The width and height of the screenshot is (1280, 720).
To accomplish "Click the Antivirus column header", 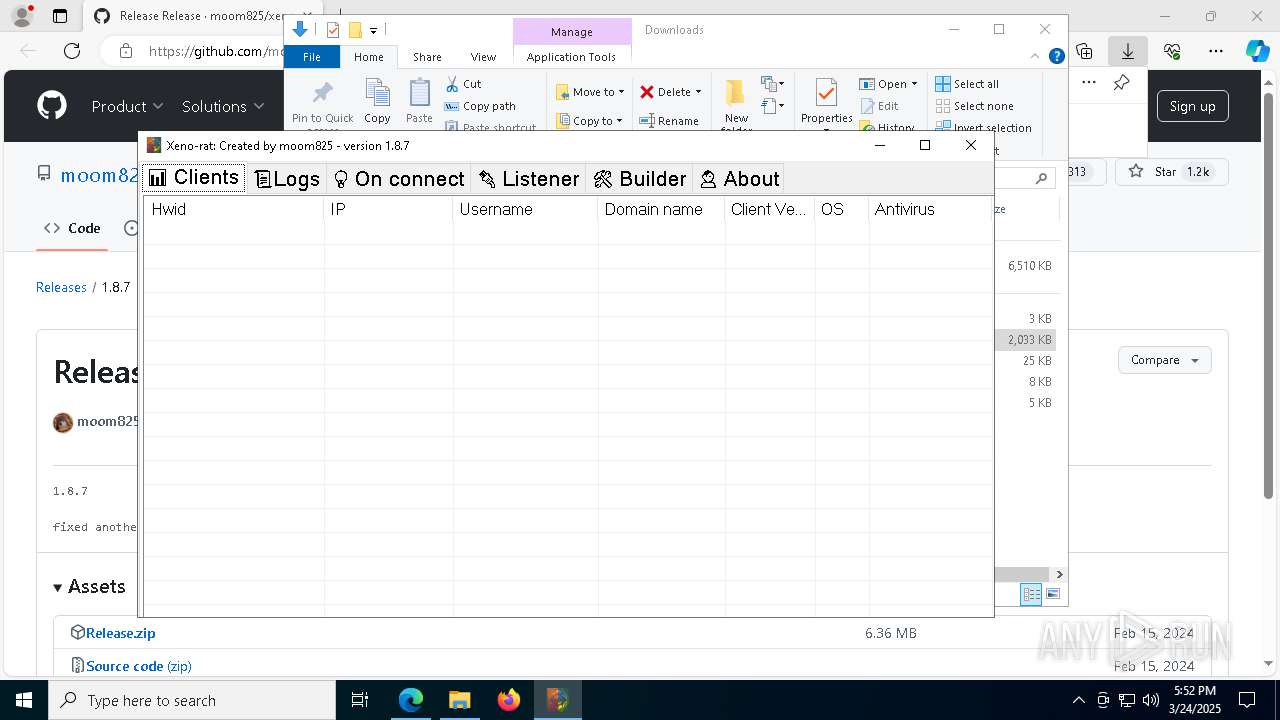I will click(x=930, y=209).
